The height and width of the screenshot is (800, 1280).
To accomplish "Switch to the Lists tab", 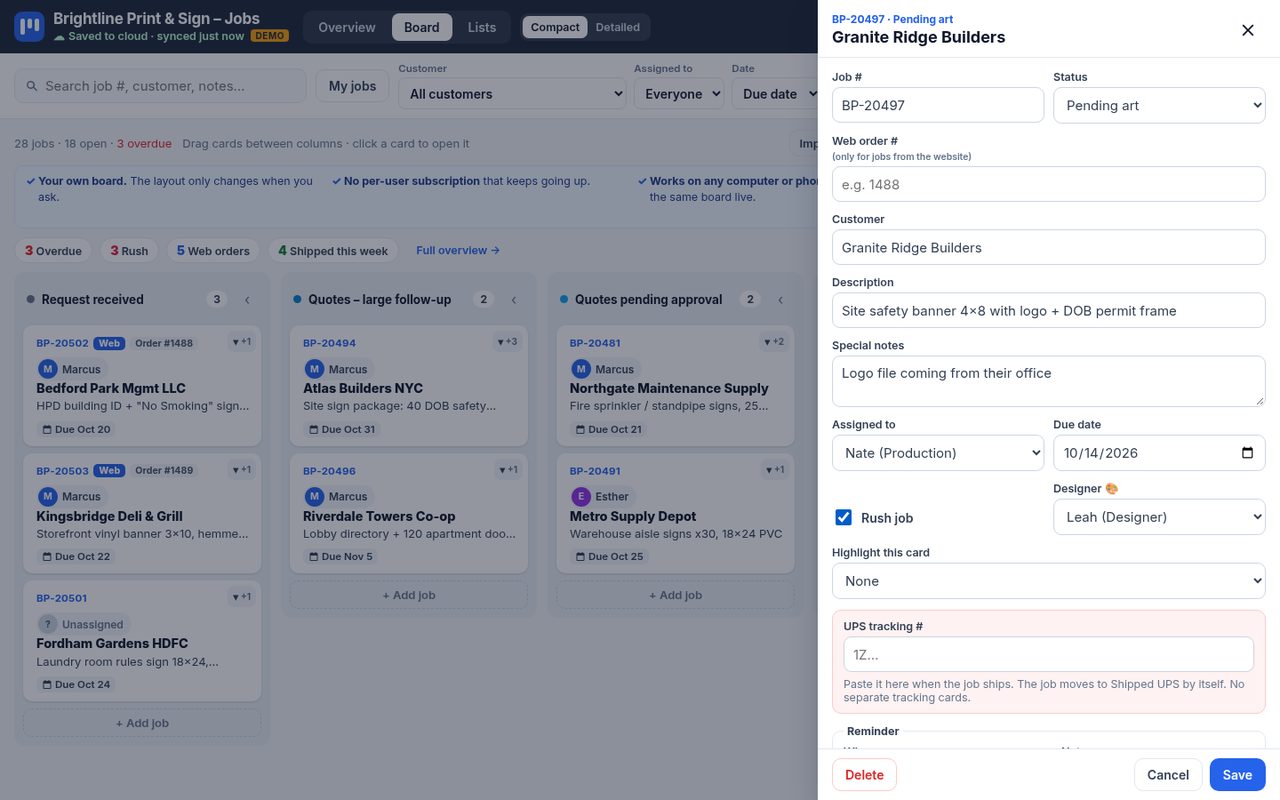I will click(x=482, y=27).
